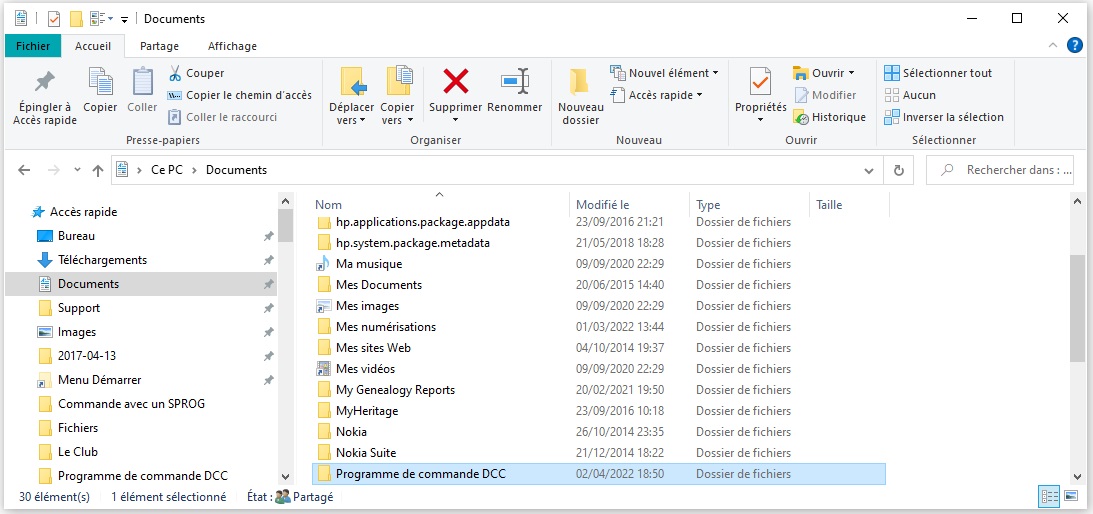This screenshot has width=1093, height=514.
Task: Click Copier le chemin d'accès
Action: pyautogui.click(x=240, y=95)
